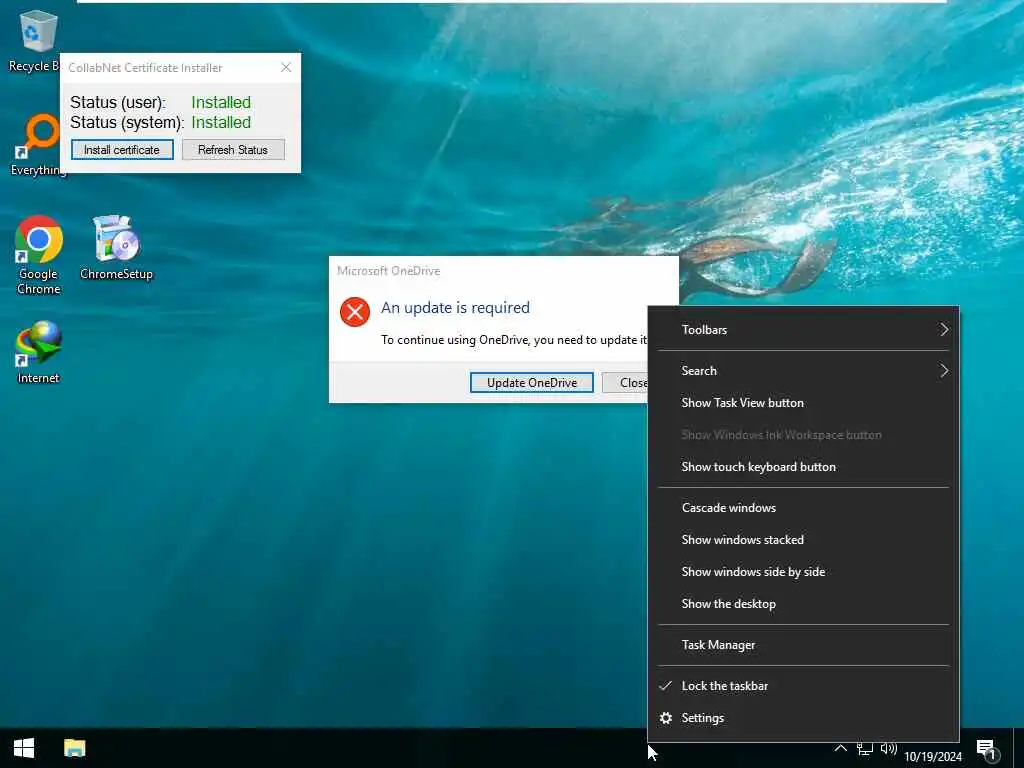
Task: Click the volume speaker tray icon
Action: click(888, 749)
